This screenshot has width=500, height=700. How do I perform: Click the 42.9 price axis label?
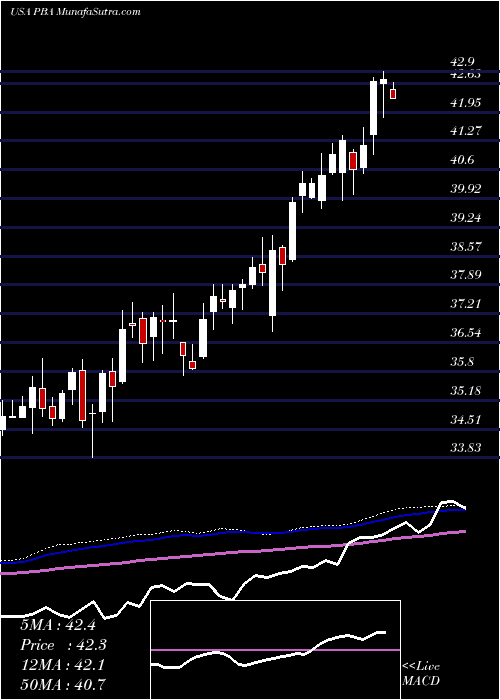pos(463,62)
